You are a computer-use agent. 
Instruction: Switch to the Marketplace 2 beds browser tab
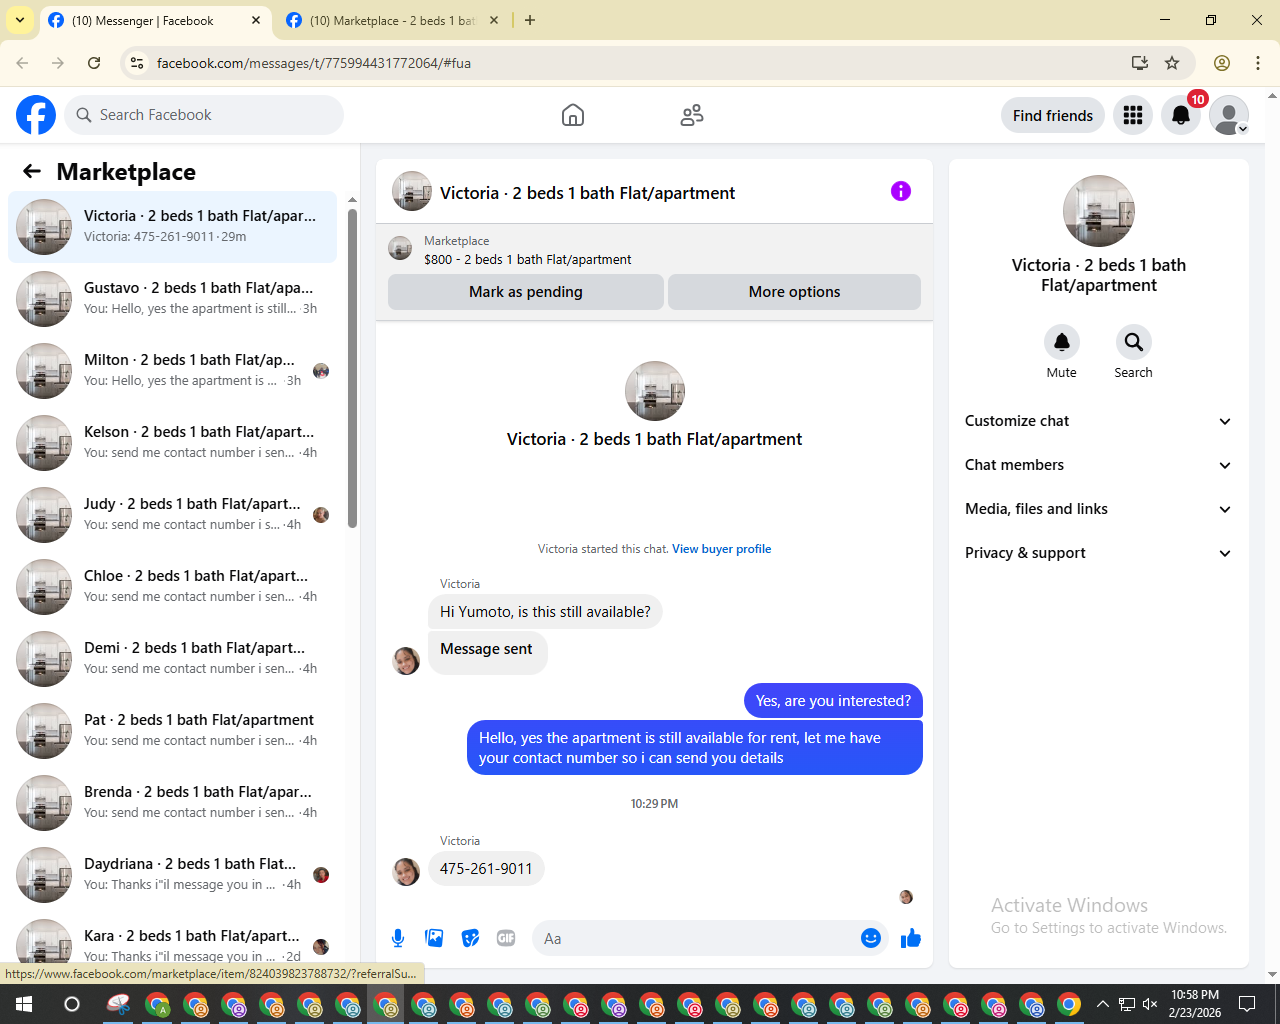[393, 21]
